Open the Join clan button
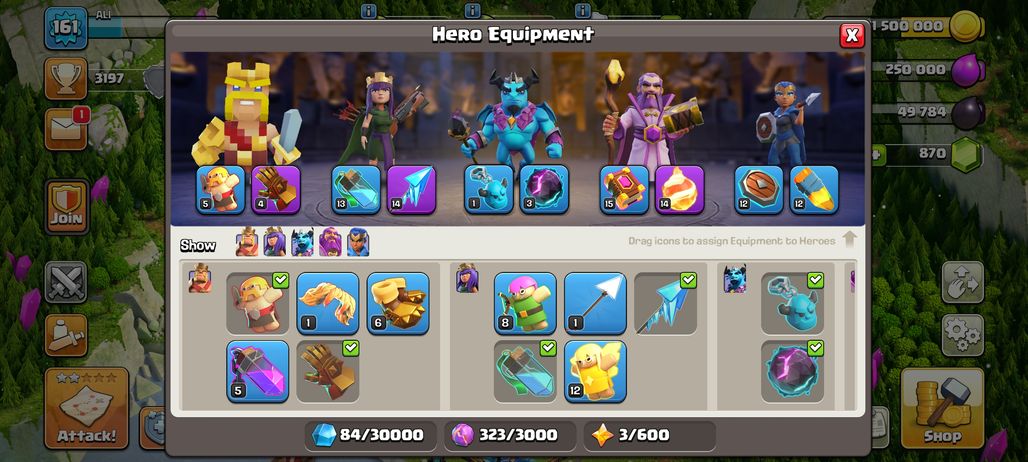1028x462 pixels. [67, 207]
